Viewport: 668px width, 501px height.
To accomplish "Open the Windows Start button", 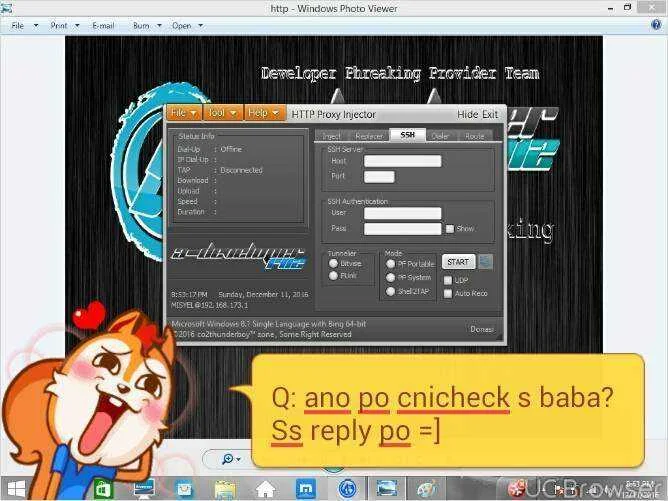I will coord(17,489).
